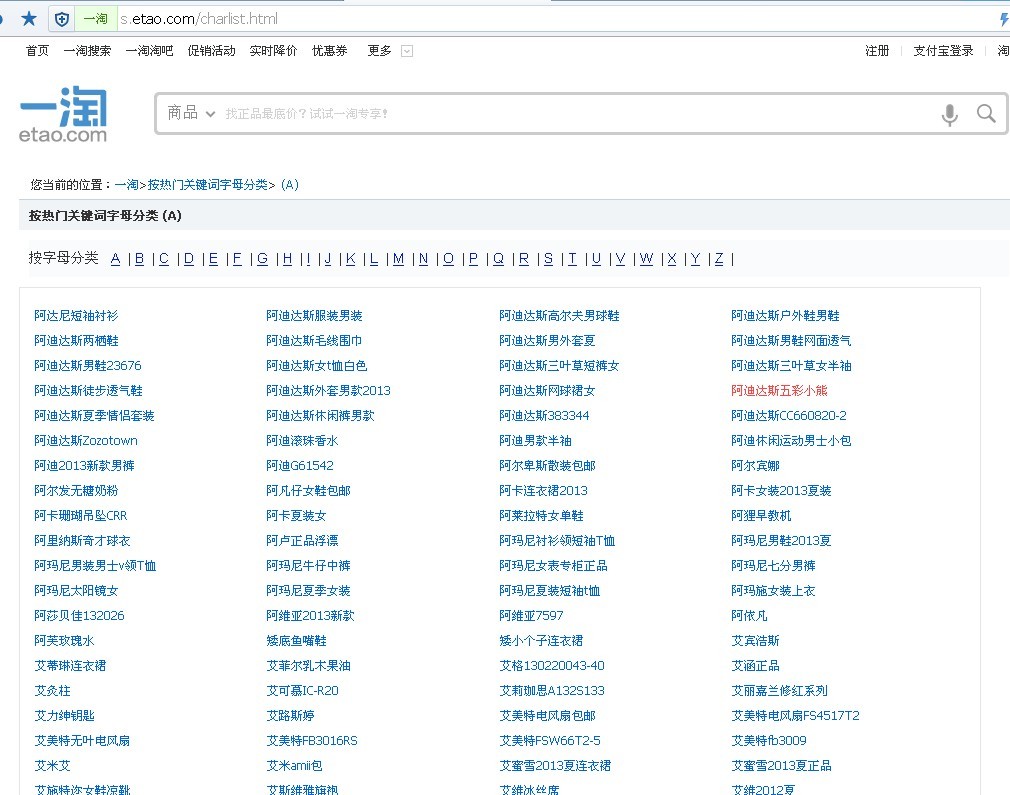Click the etao.com logo
The width and height of the screenshot is (1010, 795).
[62, 112]
